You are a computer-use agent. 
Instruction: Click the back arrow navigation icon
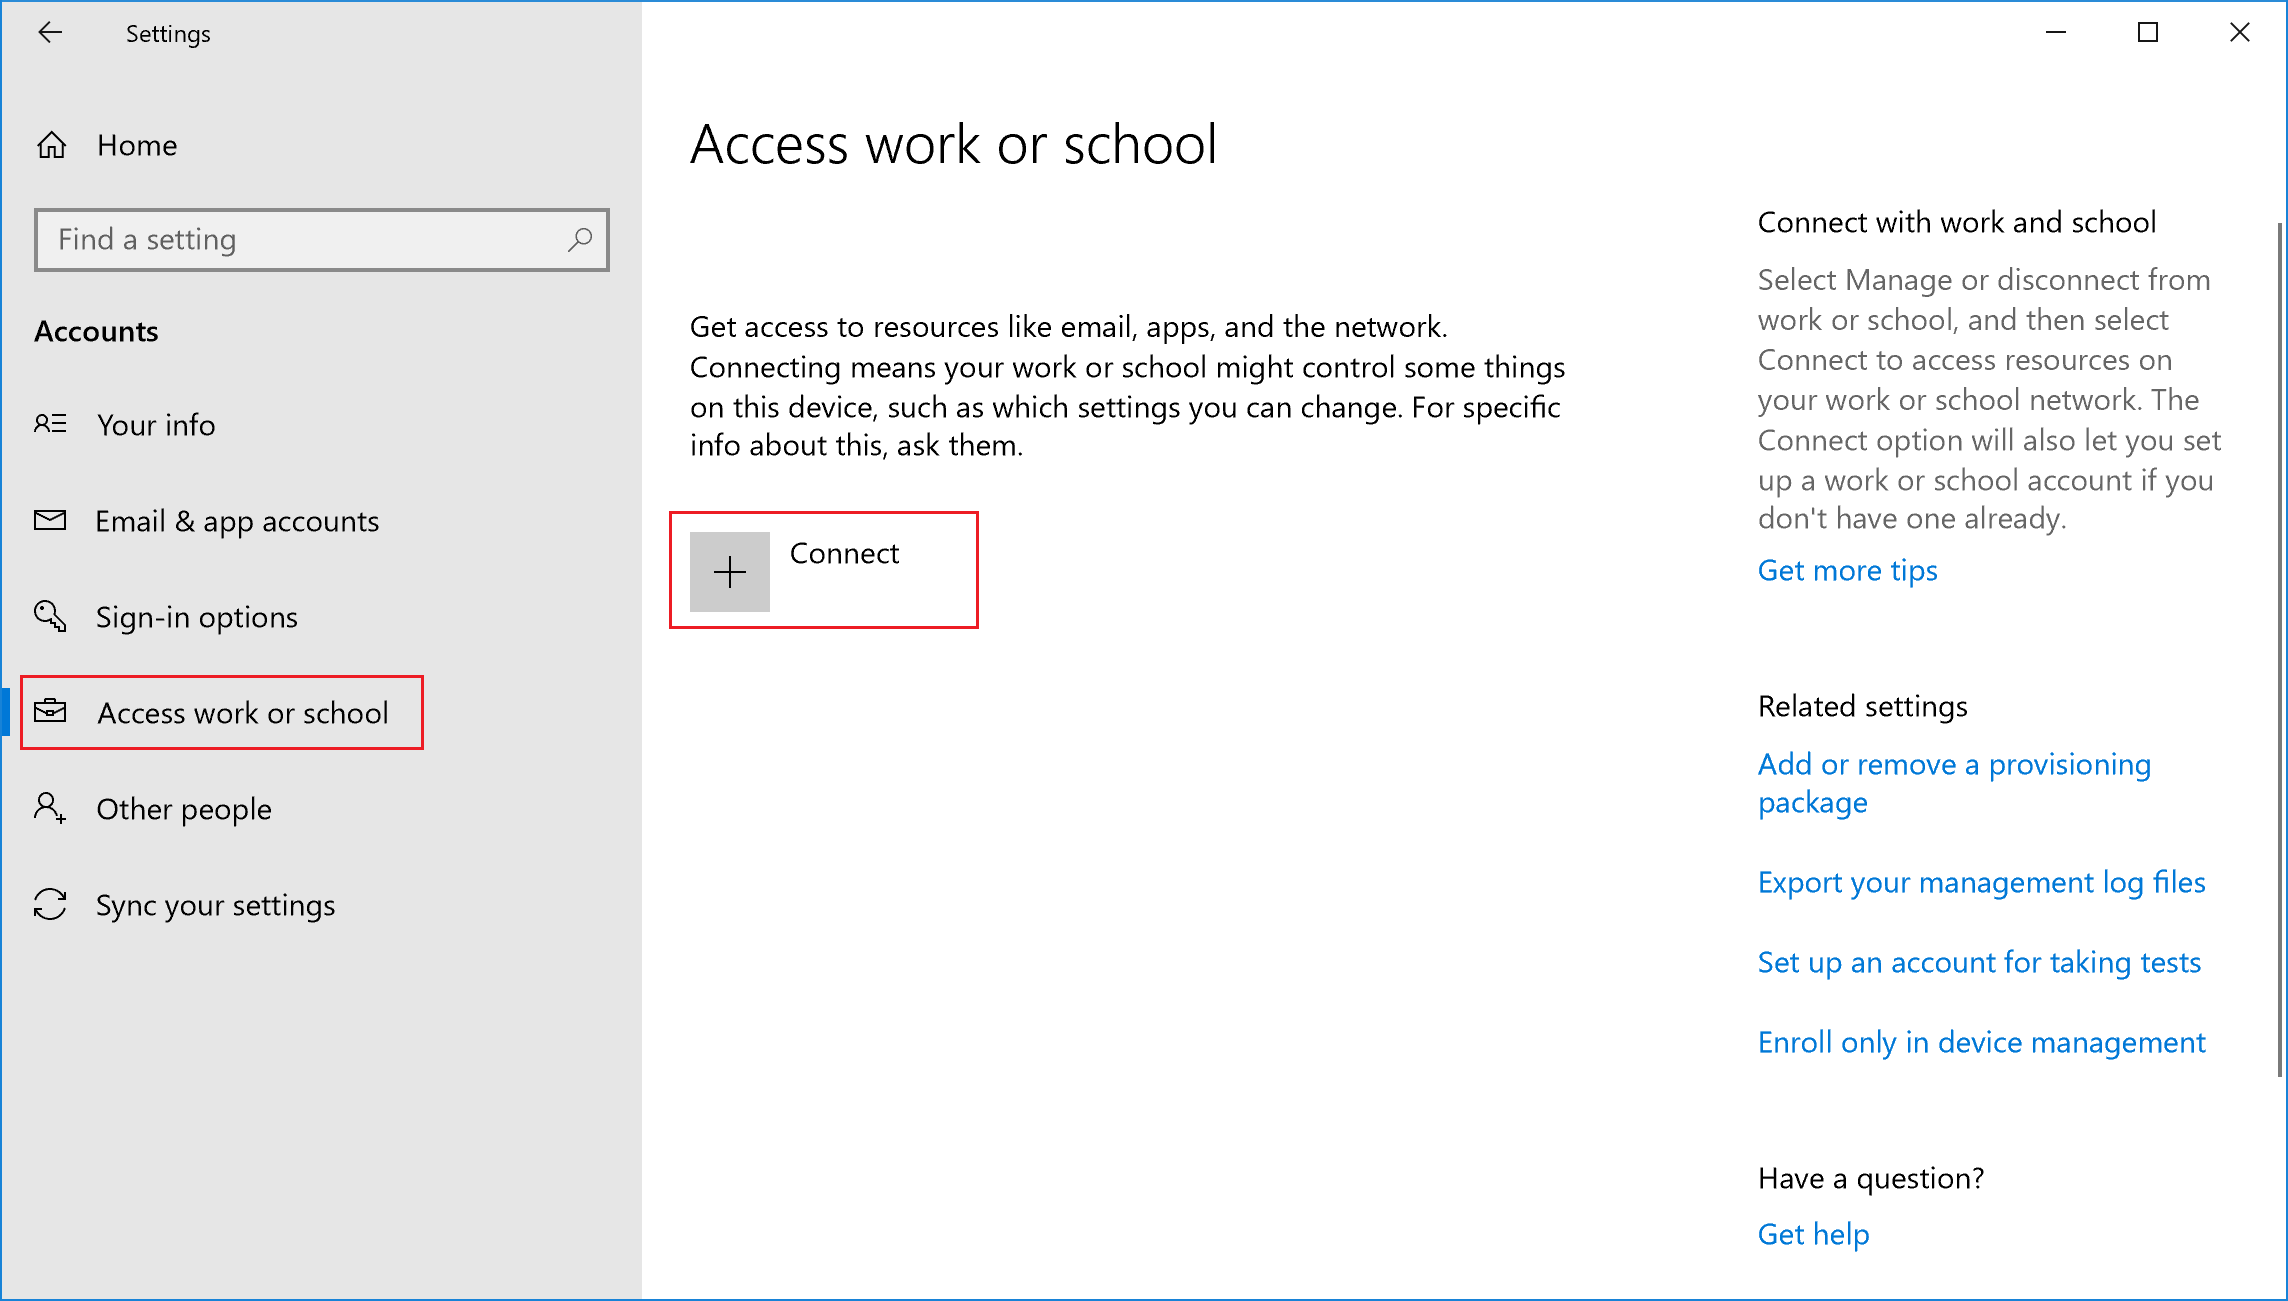click(x=47, y=31)
